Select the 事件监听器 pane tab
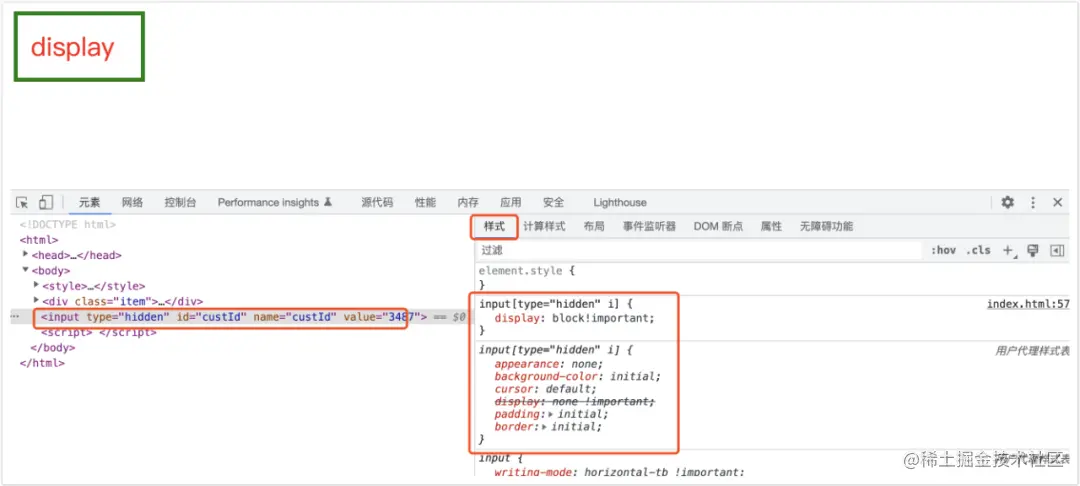This screenshot has width=1080, height=486. coord(649,226)
